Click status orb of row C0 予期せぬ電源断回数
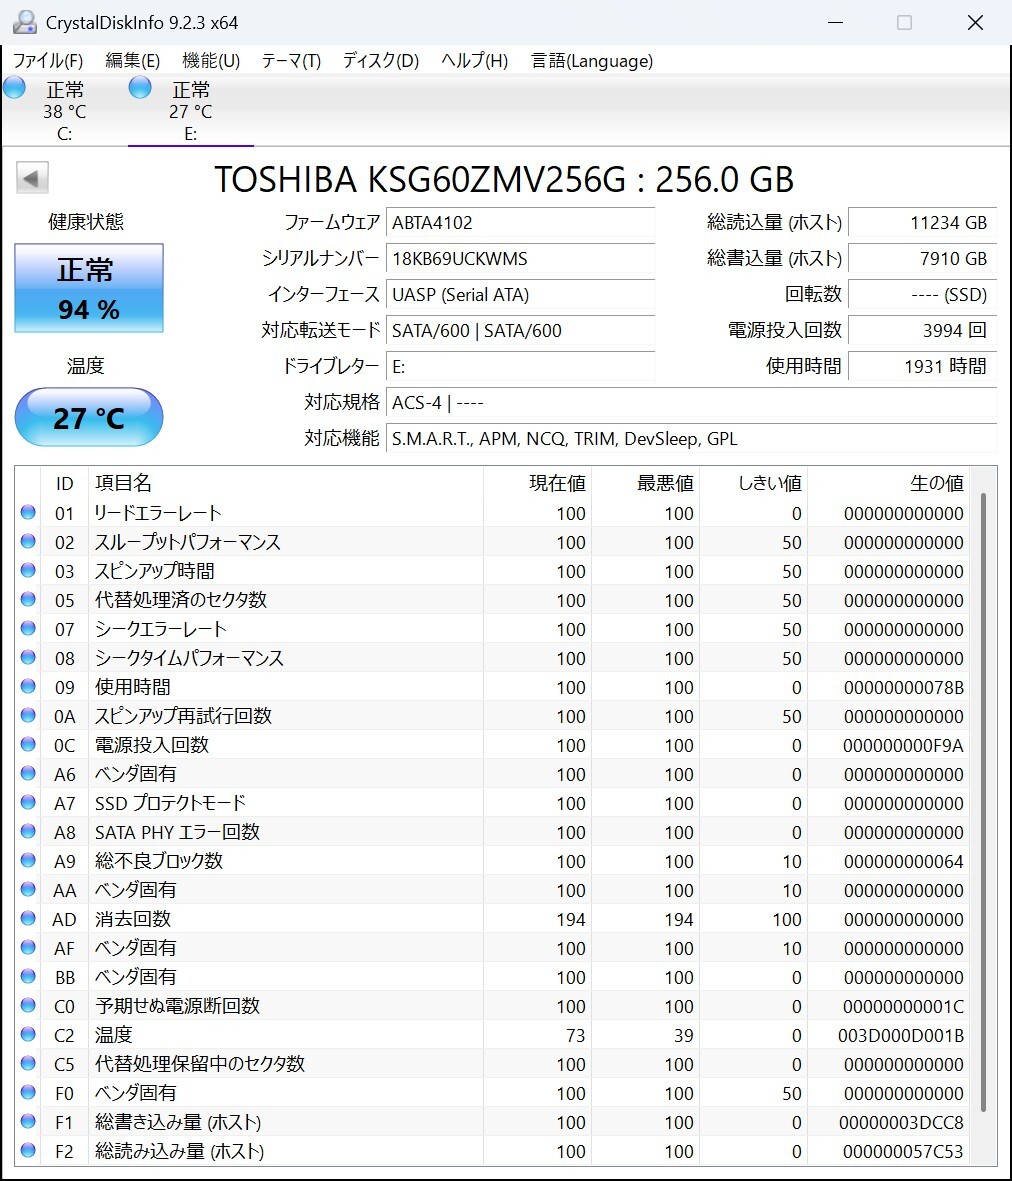The image size is (1012, 1181). 29,1006
